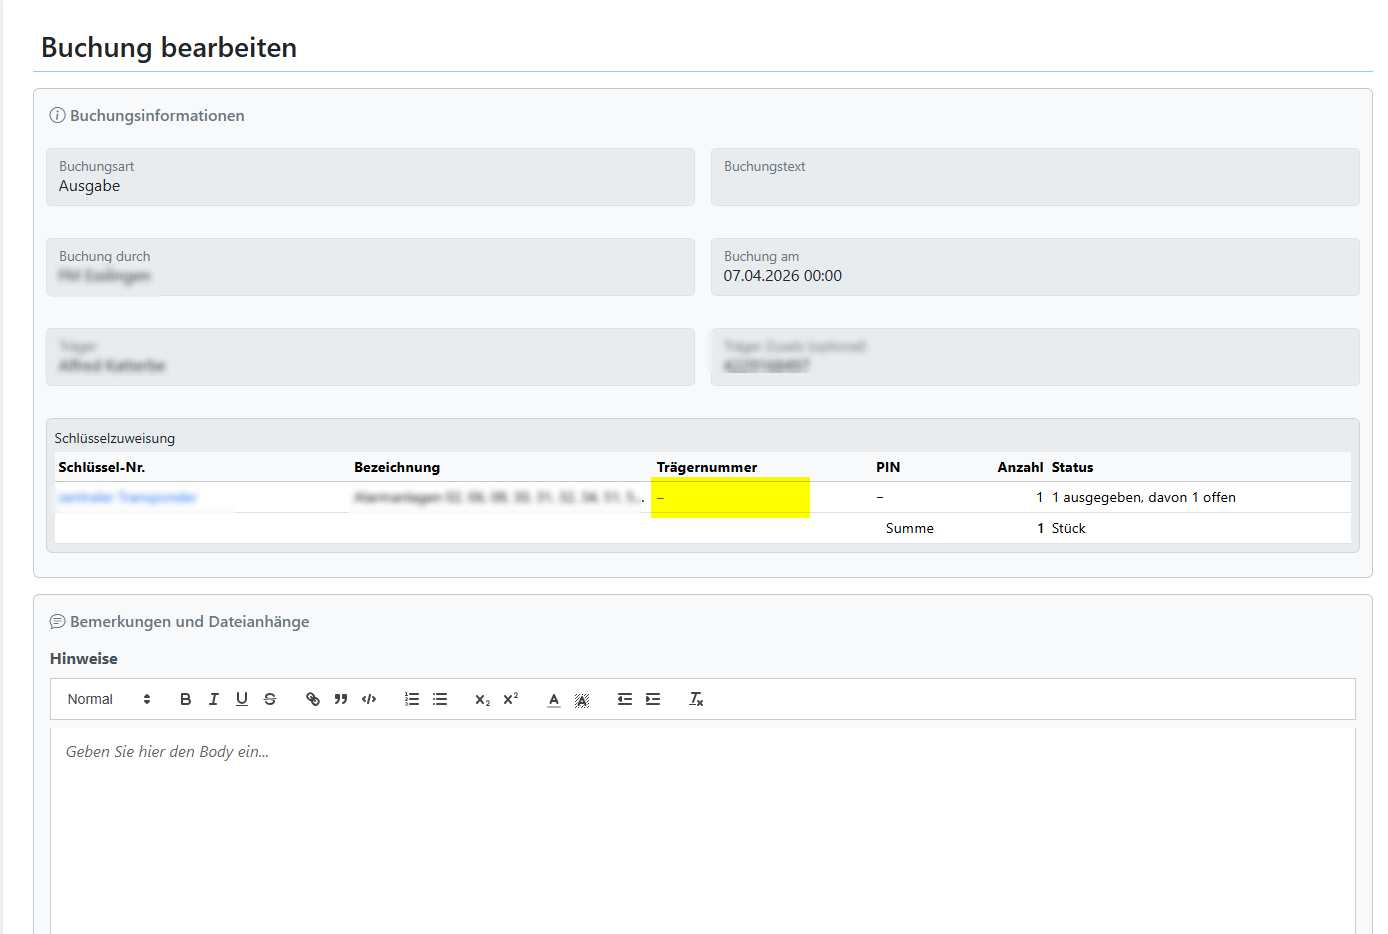Image resolution: width=1388 pixels, height=934 pixels.
Task: Open the text background color picker
Action: point(582,699)
